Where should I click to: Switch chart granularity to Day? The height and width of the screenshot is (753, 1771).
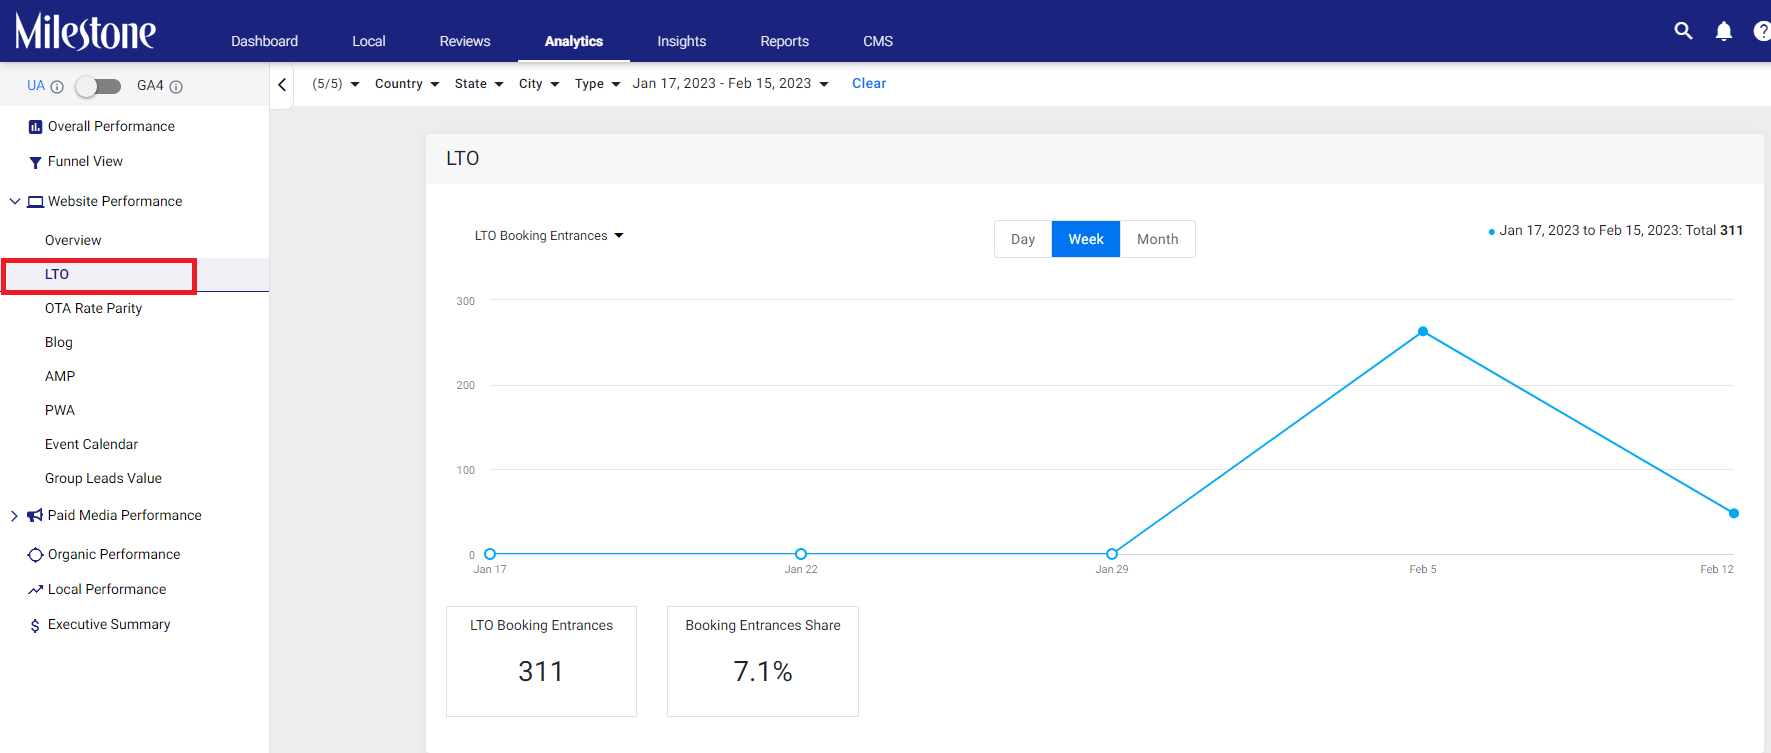(x=1022, y=239)
